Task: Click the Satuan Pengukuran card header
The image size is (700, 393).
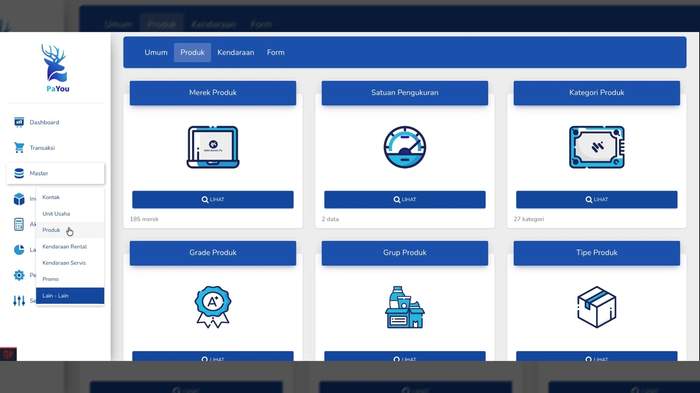Action: (404, 93)
